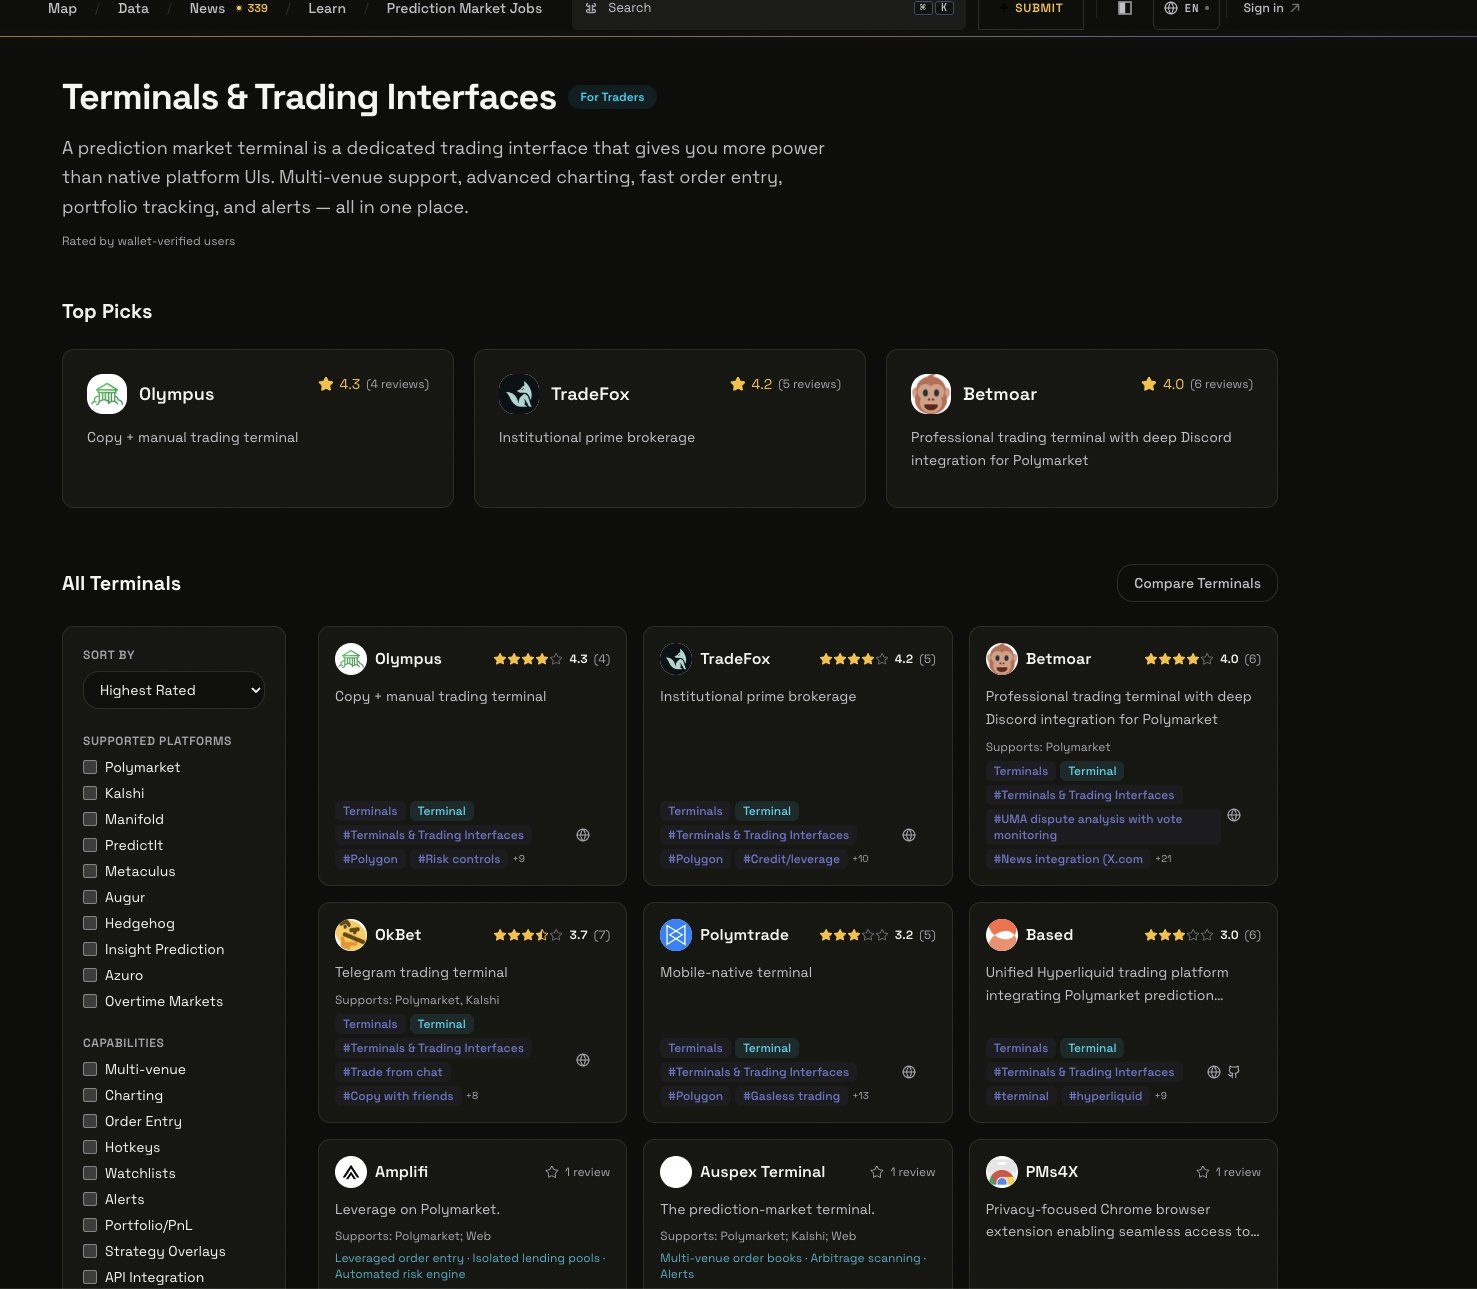
Task: Open the Learn nav item
Action: pos(327,8)
